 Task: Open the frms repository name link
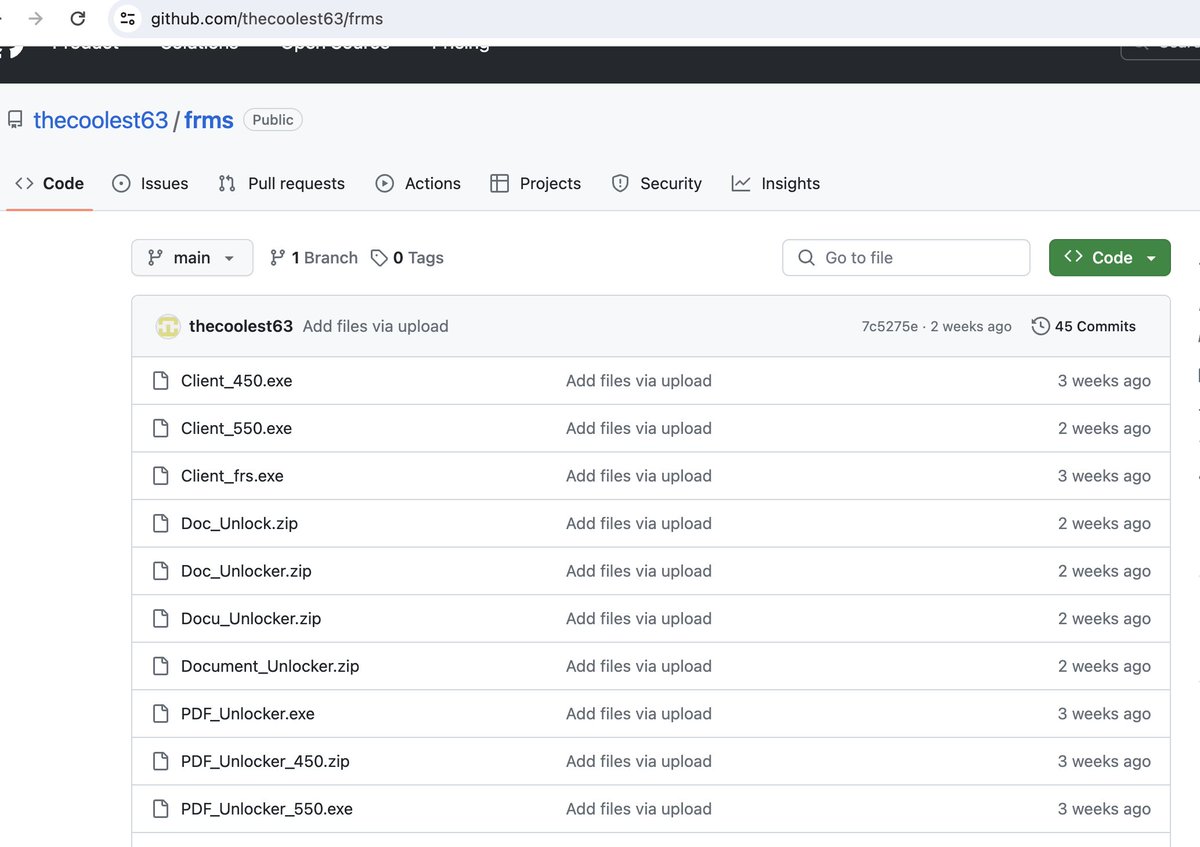pos(209,120)
